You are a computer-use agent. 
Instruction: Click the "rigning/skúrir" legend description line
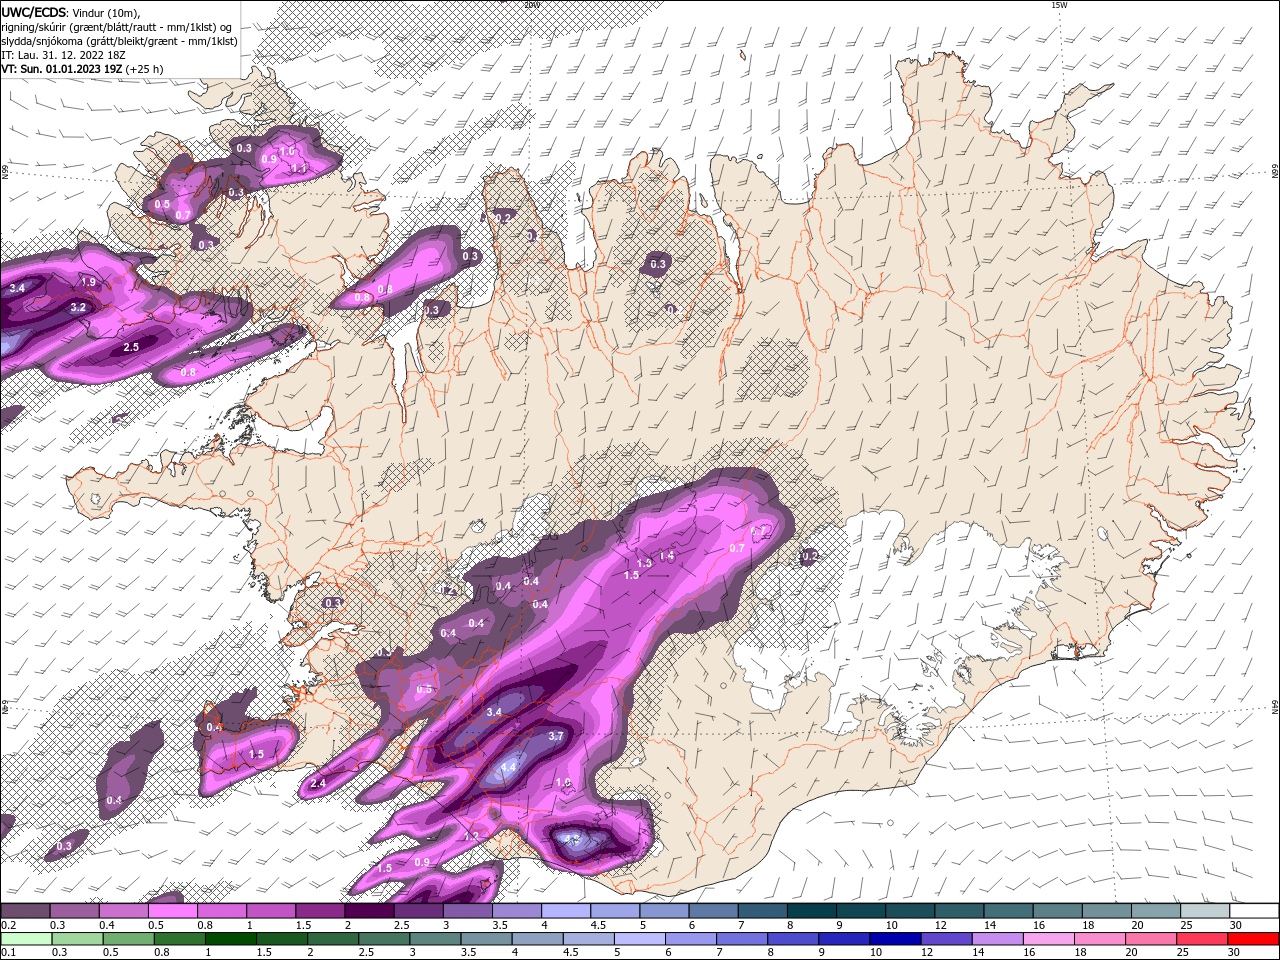point(117,27)
